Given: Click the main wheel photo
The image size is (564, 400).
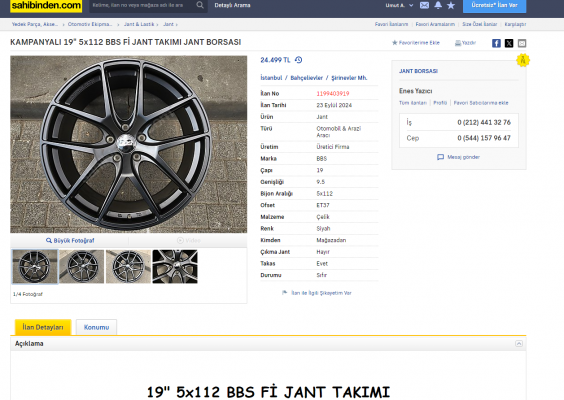Looking at the screenshot, I should pyautogui.click(x=128, y=144).
